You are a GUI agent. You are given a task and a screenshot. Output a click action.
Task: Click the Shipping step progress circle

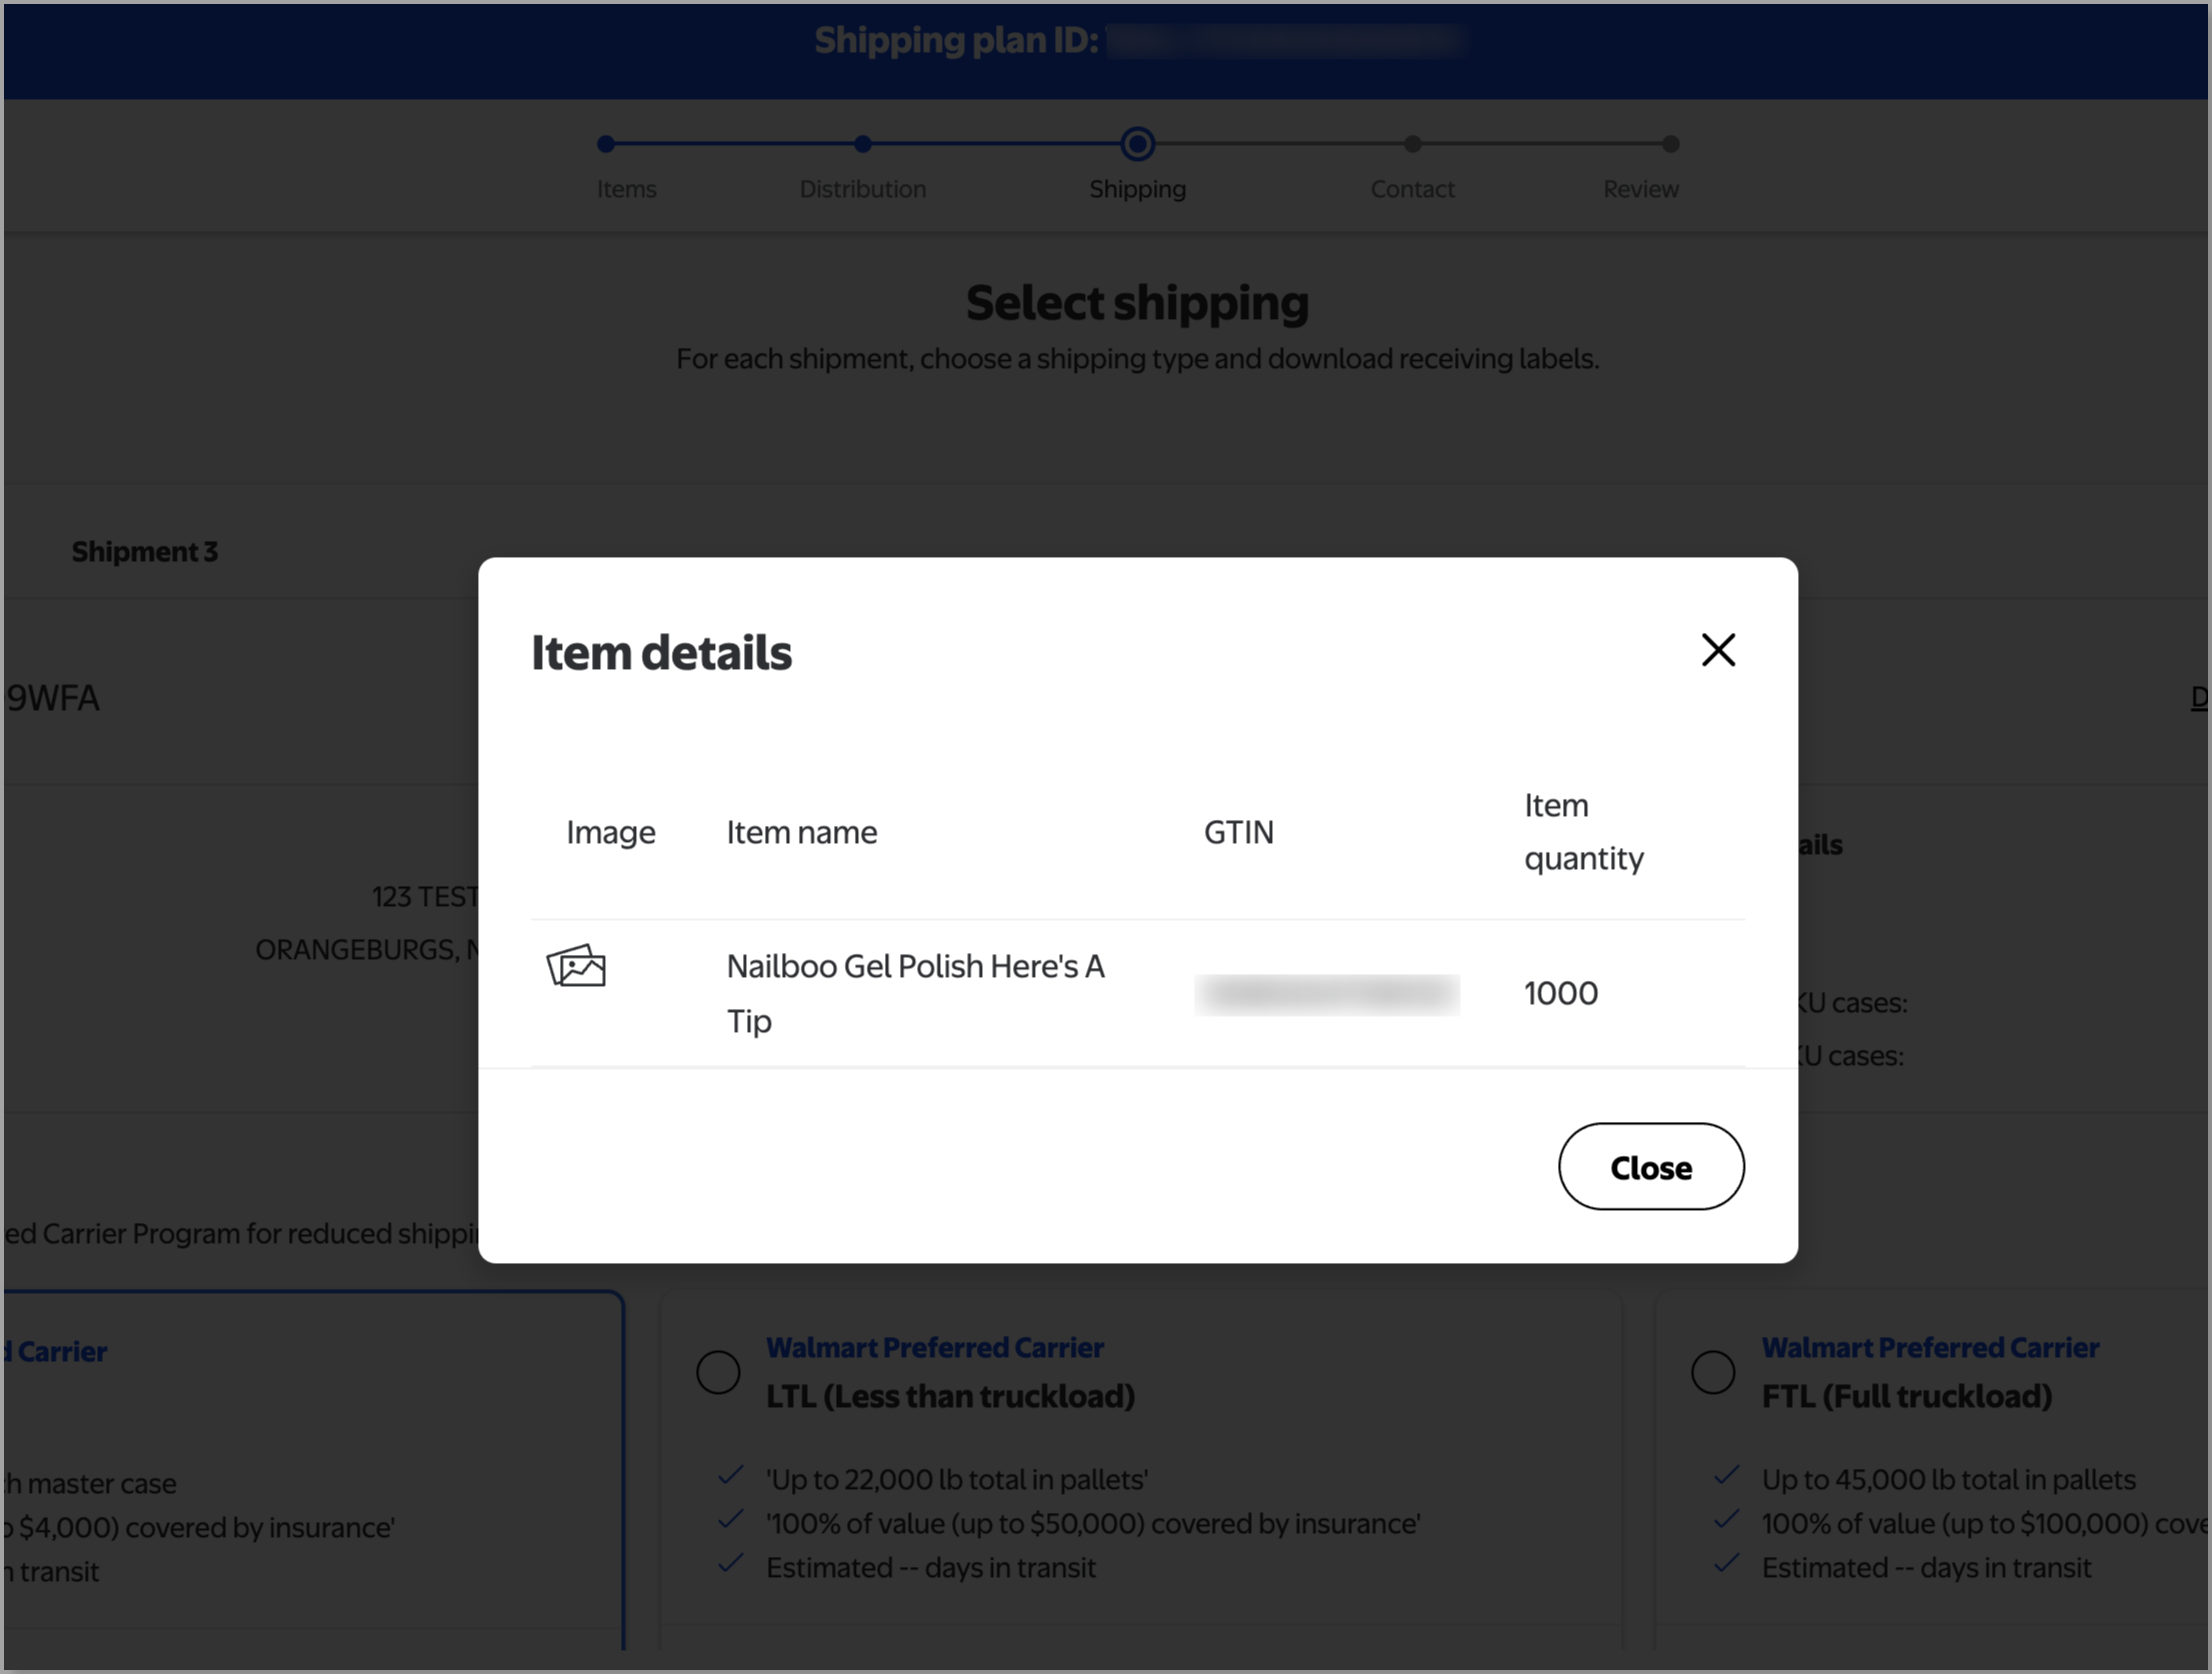(x=1137, y=144)
